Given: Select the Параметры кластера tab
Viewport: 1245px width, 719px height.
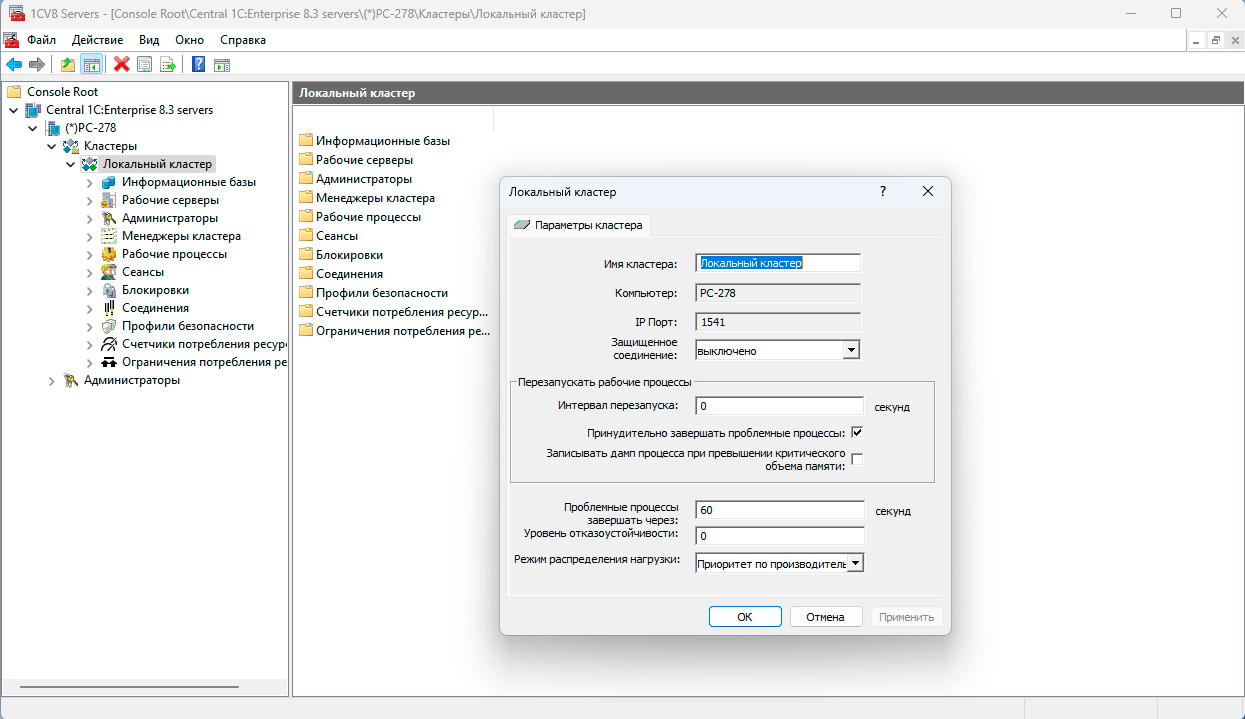Looking at the screenshot, I should (x=579, y=225).
